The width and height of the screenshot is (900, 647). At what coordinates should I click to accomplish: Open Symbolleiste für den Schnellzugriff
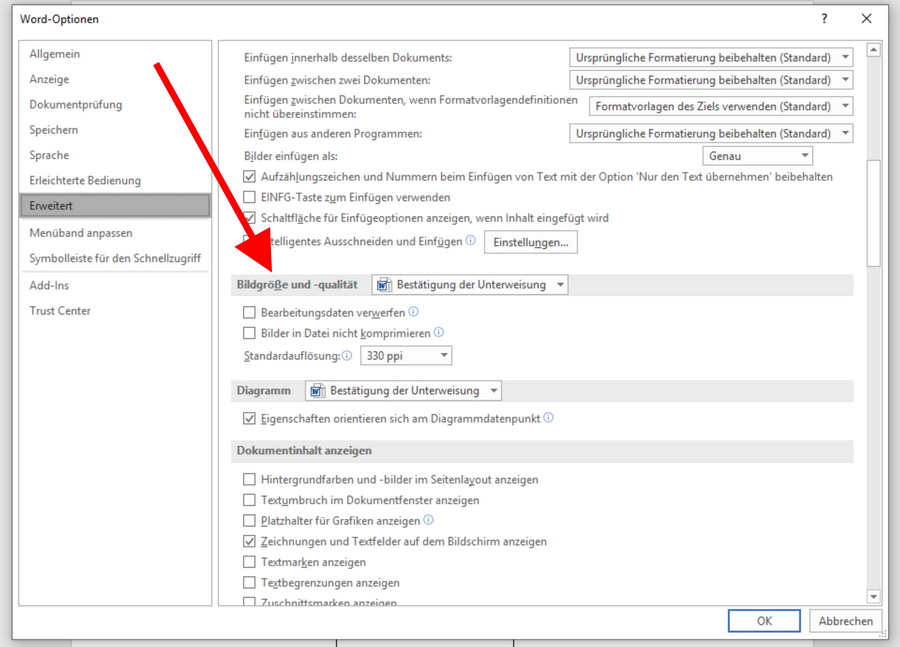(115, 258)
